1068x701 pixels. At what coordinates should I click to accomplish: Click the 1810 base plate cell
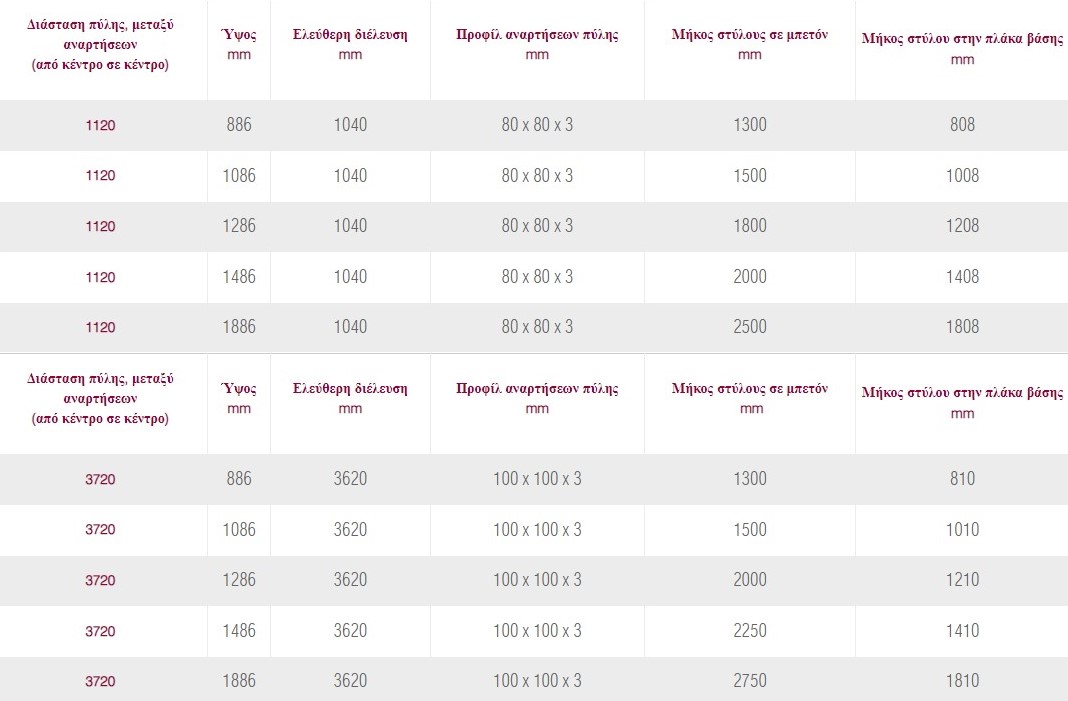962,681
